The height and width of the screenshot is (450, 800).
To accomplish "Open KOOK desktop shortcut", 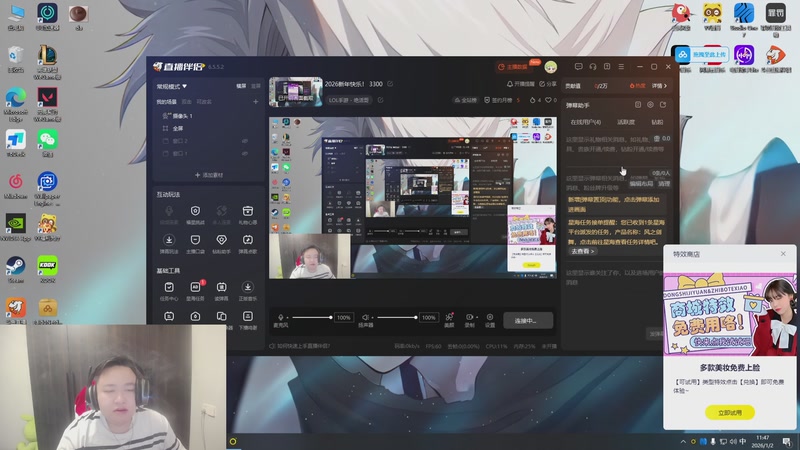I will click(47, 269).
